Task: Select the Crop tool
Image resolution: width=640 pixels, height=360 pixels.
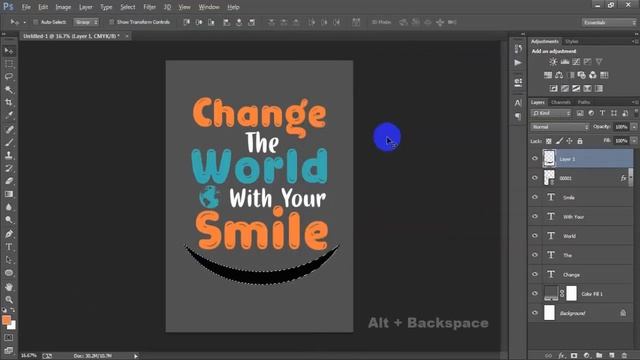Action: pos(9,102)
